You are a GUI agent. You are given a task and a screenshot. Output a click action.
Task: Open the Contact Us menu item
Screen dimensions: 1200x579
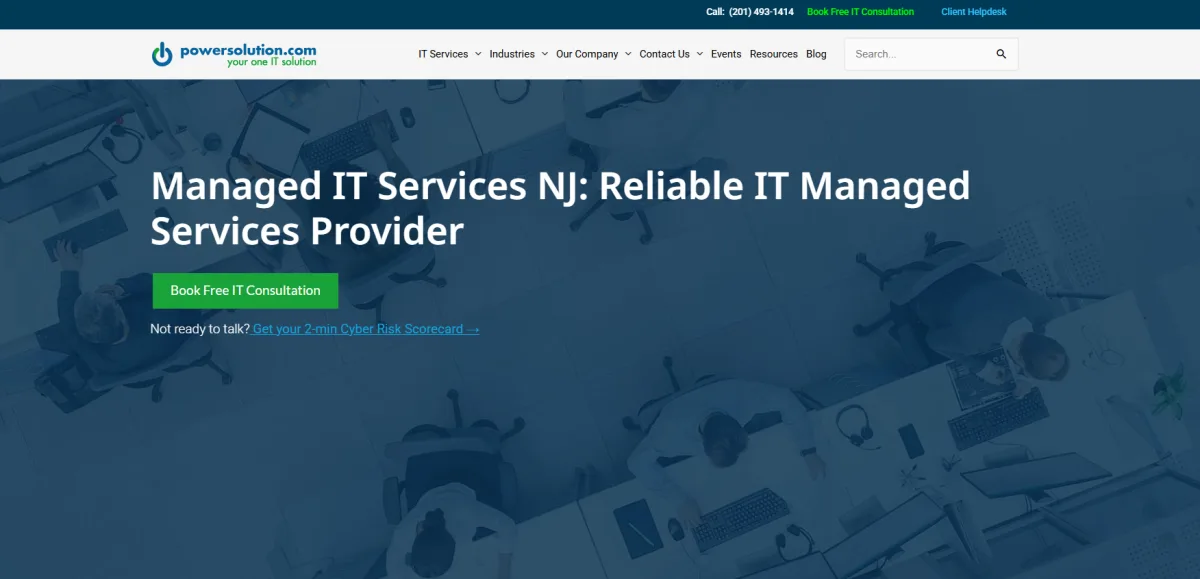pos(664,54)
